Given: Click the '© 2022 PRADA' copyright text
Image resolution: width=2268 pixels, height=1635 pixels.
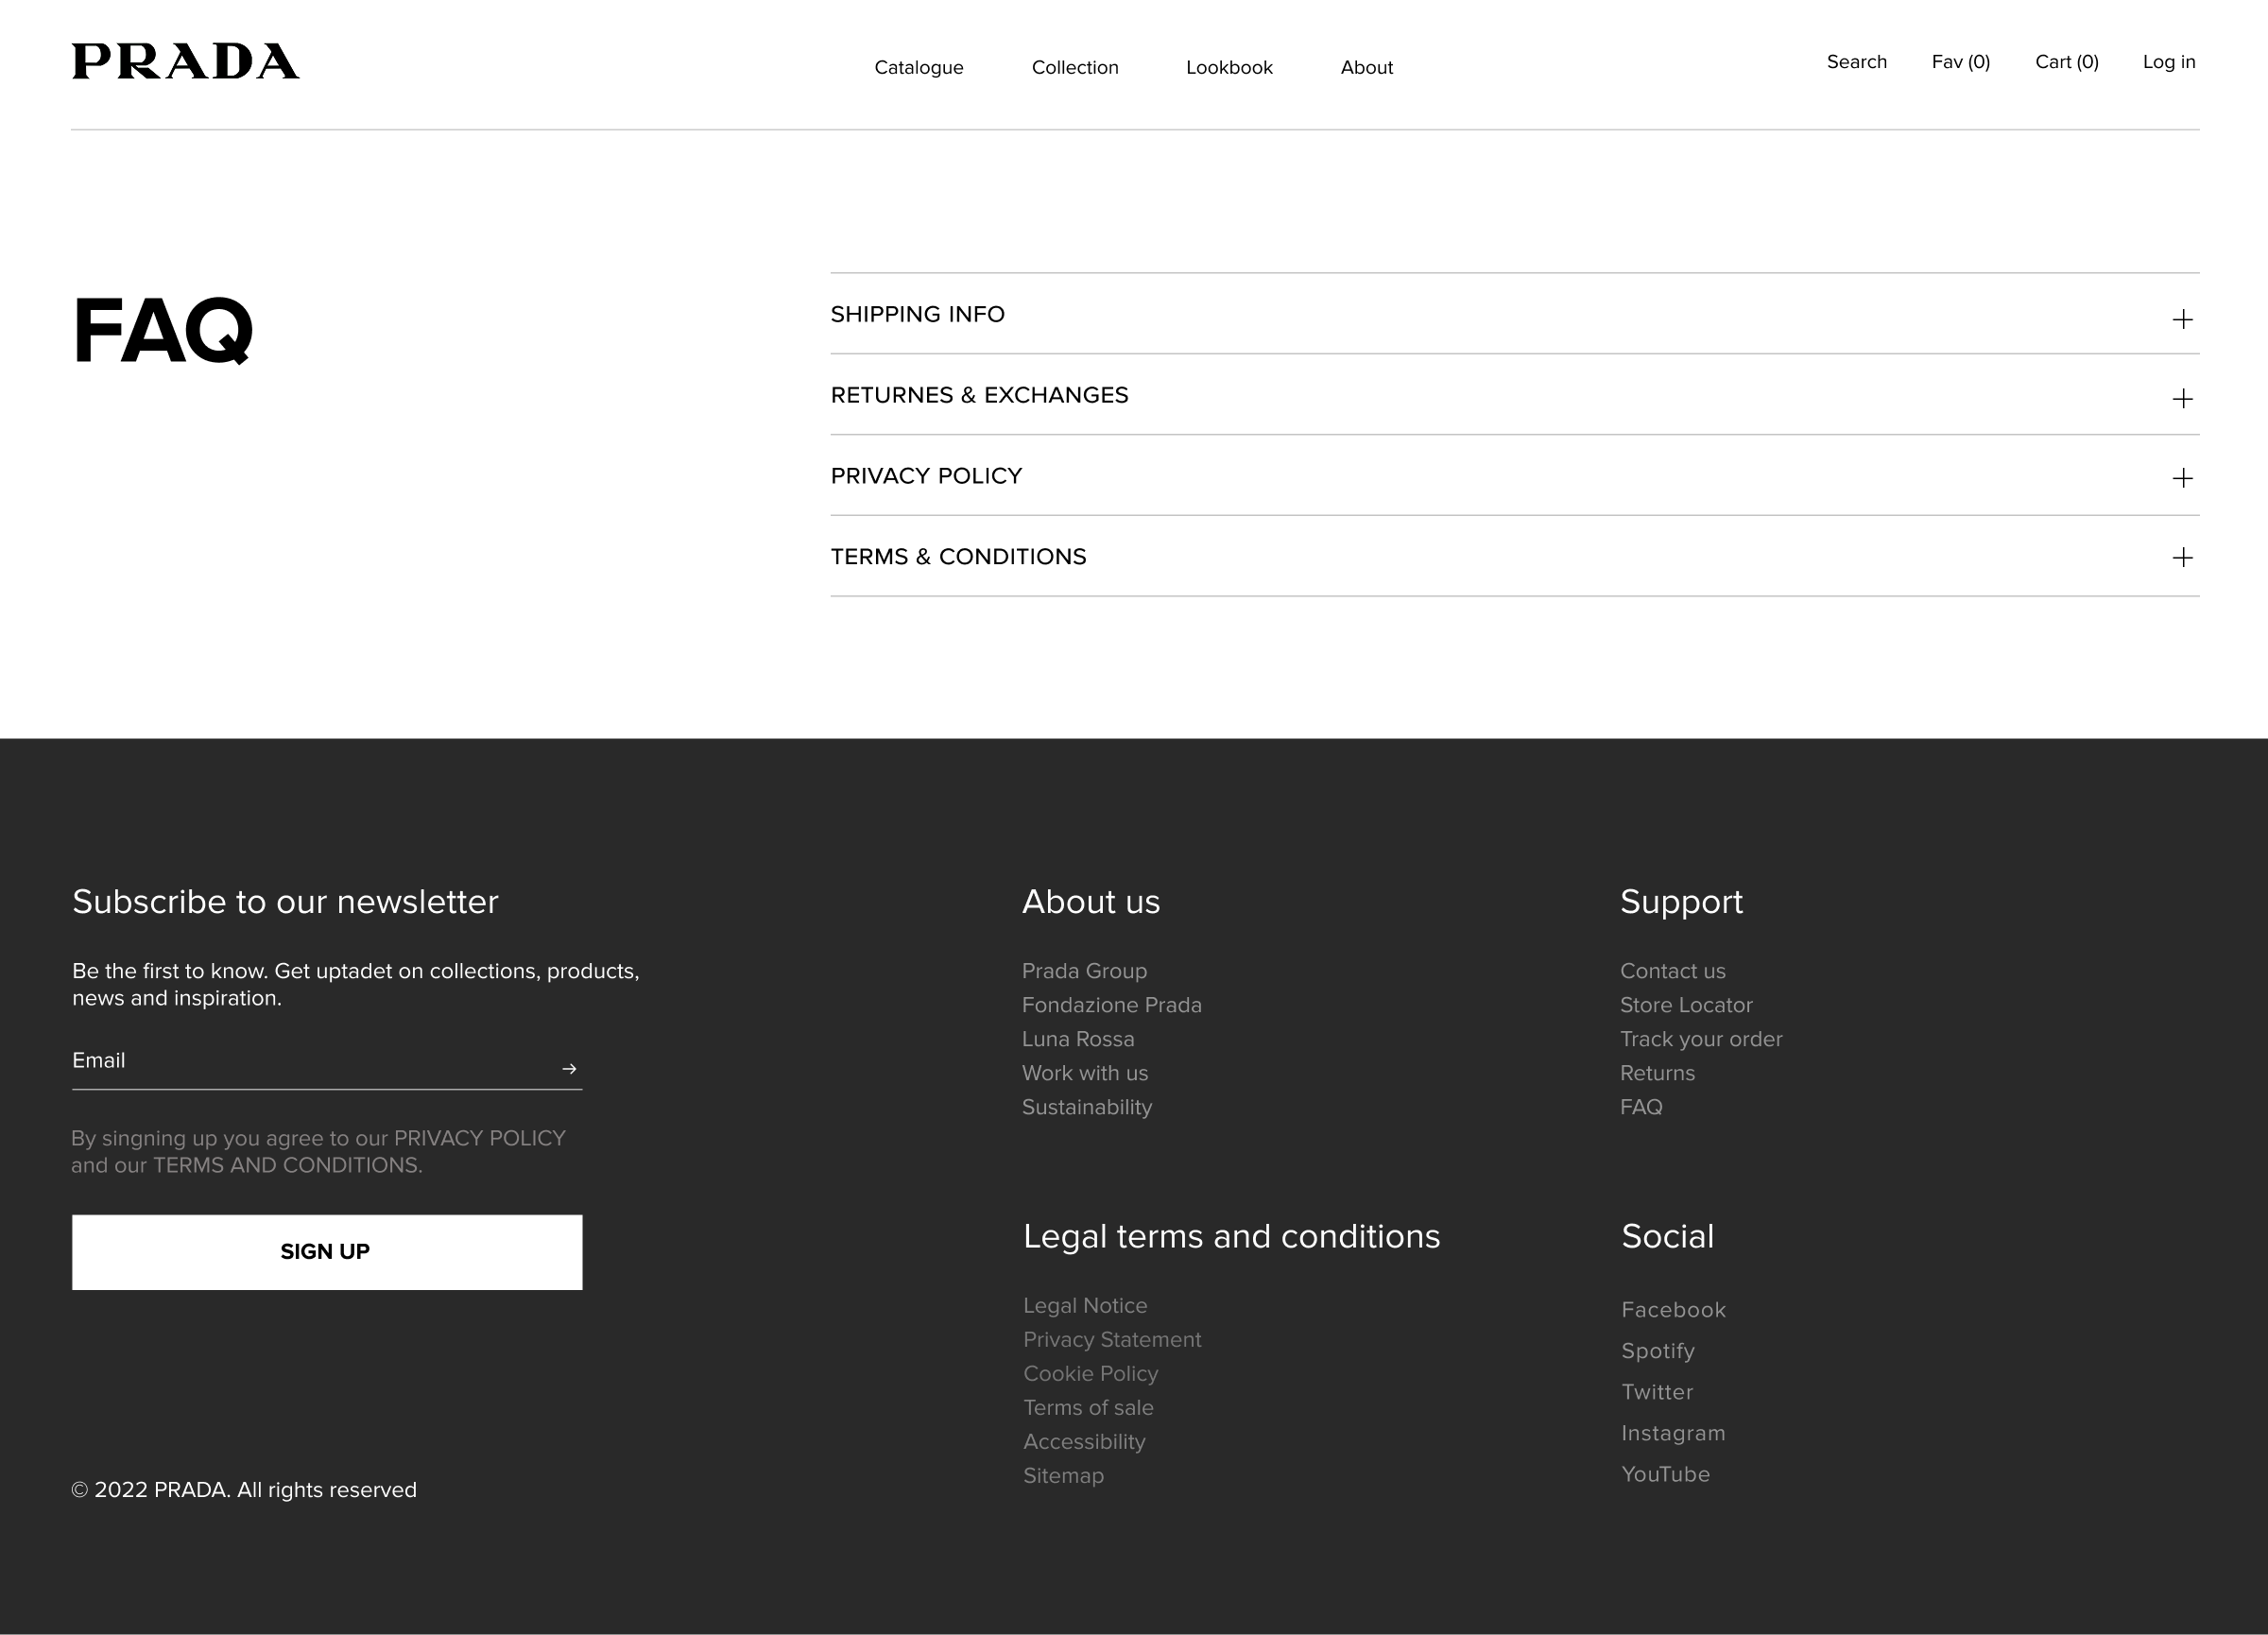Looking at the screenshot, I should 244,1490.
